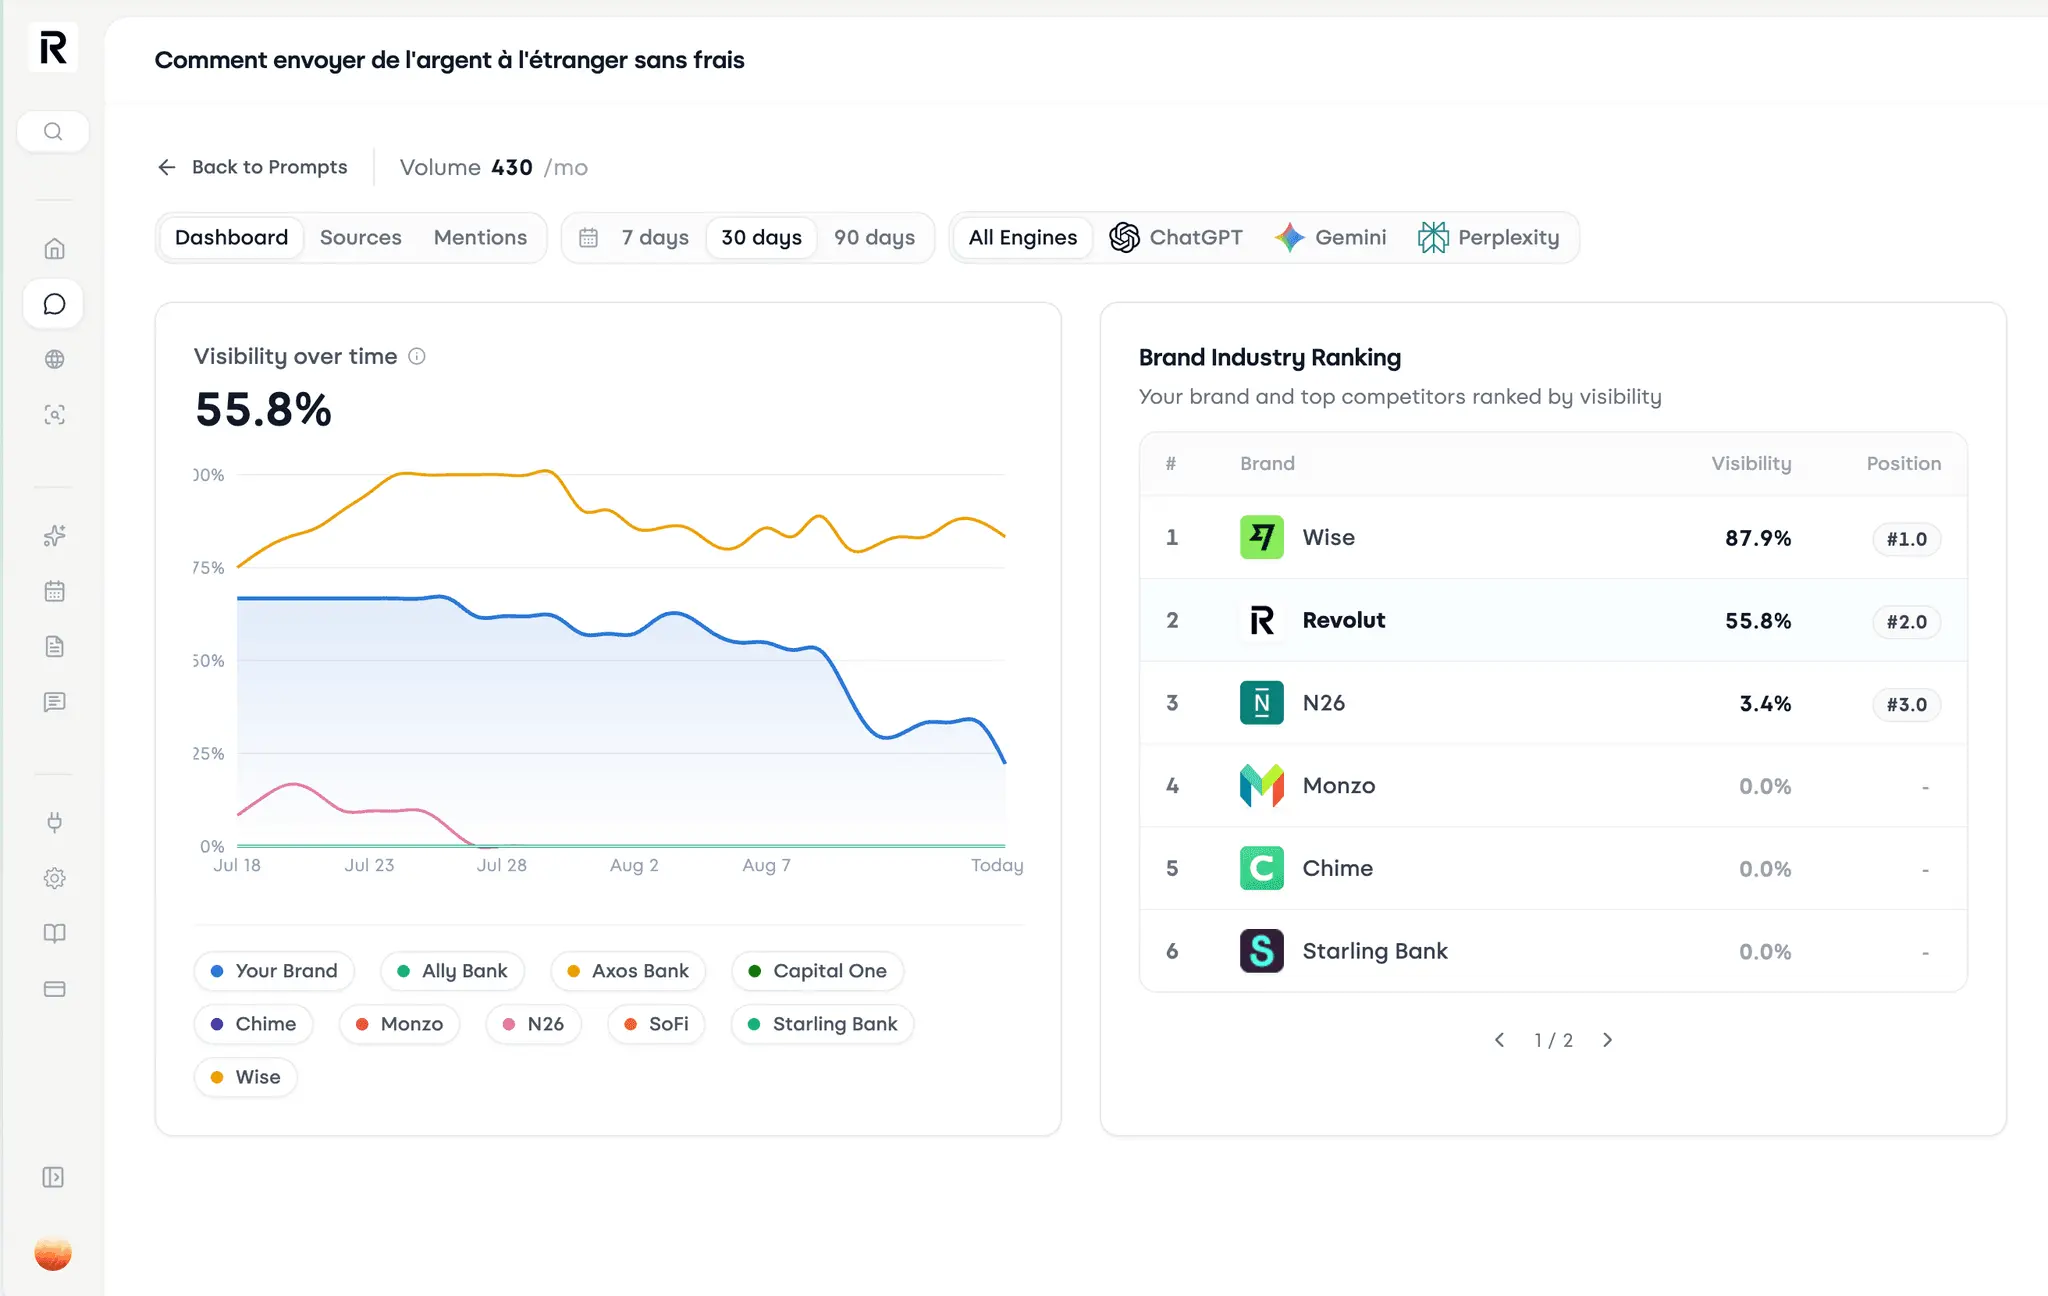Switch to the Mentions tab
Viewport: 2048px width, 1296px height.
(x=480, y=238)
